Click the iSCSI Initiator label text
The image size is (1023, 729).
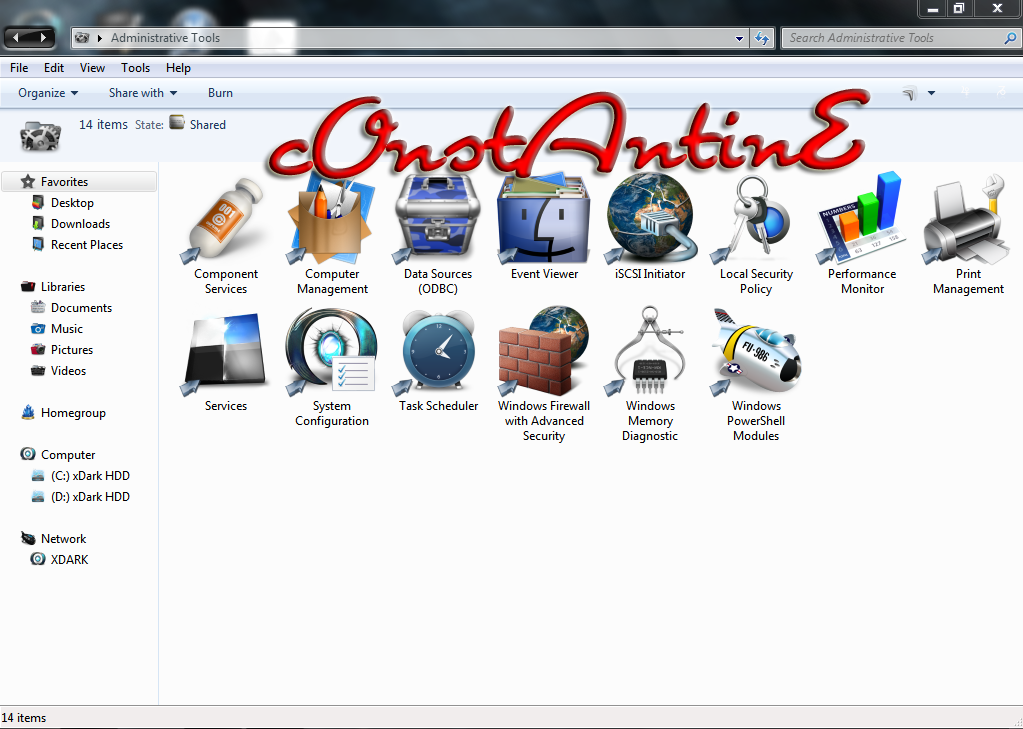pos(650,274)
